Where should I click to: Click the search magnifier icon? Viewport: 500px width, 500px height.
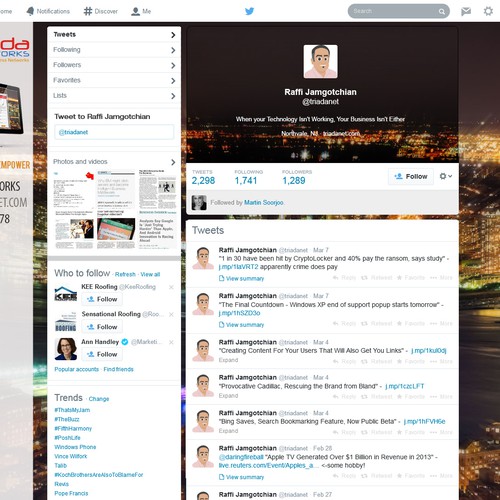pos(441,12)
